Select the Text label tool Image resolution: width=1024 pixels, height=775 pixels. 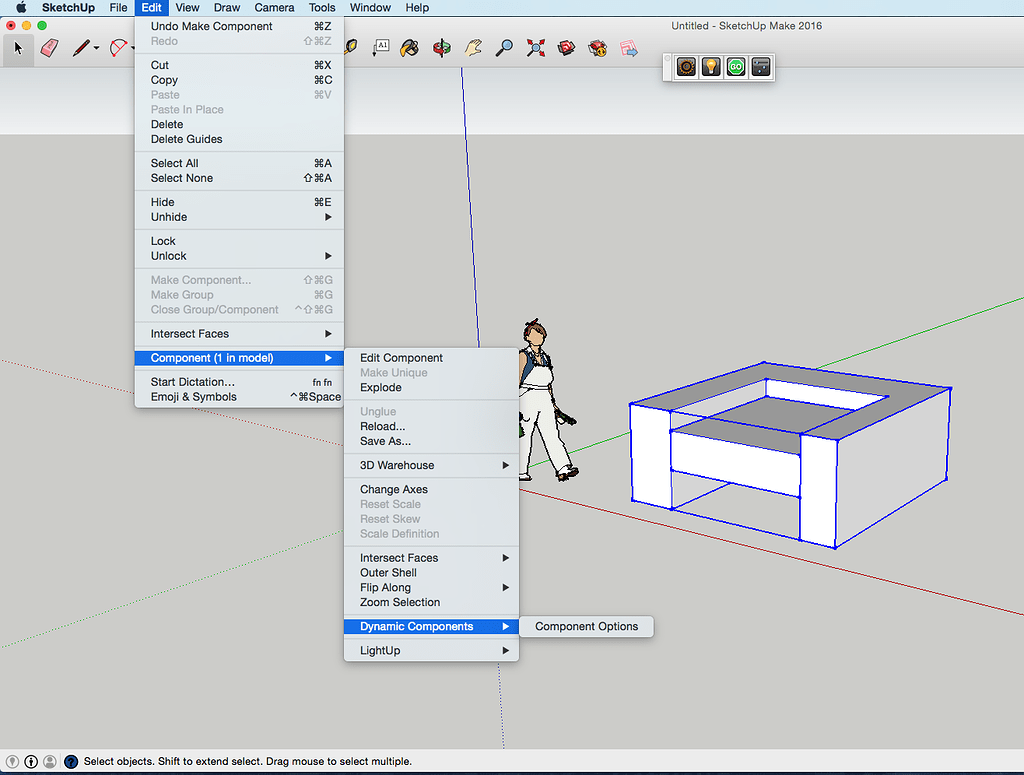point(381,47)
